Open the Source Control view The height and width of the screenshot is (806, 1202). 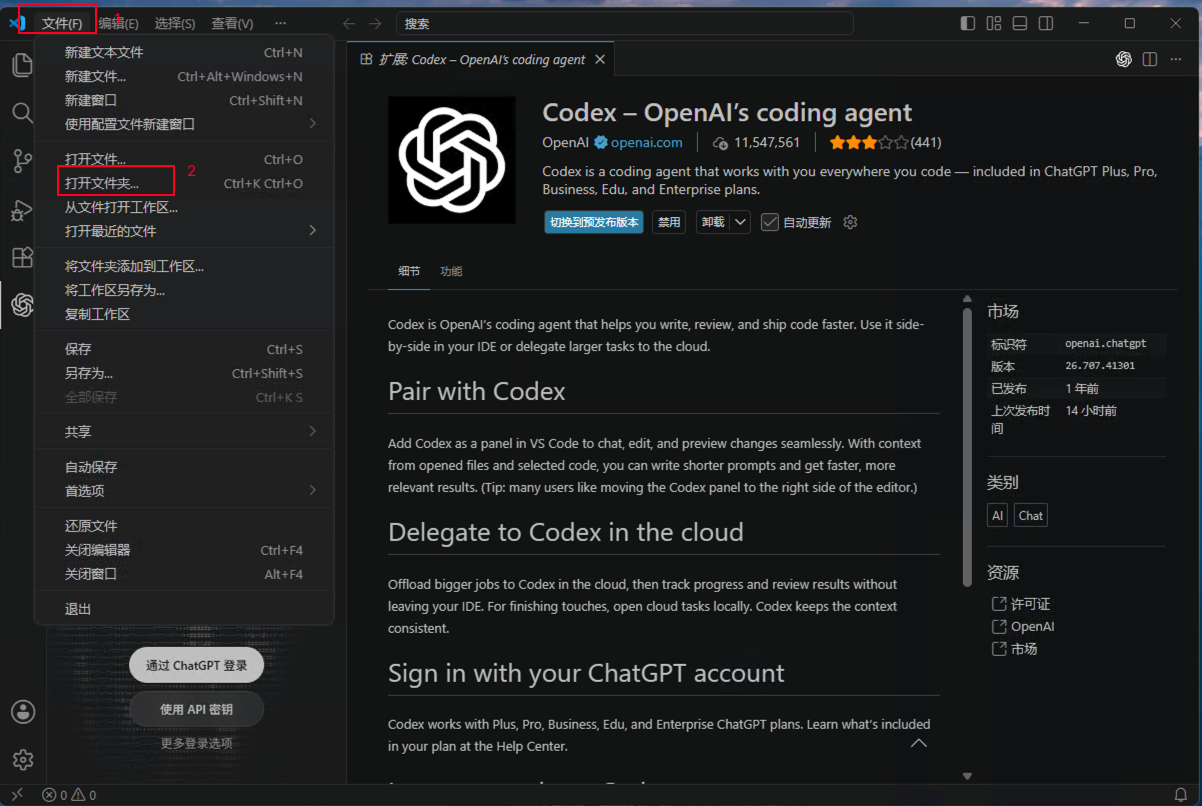pyautogui.click(x=22, y=161)
